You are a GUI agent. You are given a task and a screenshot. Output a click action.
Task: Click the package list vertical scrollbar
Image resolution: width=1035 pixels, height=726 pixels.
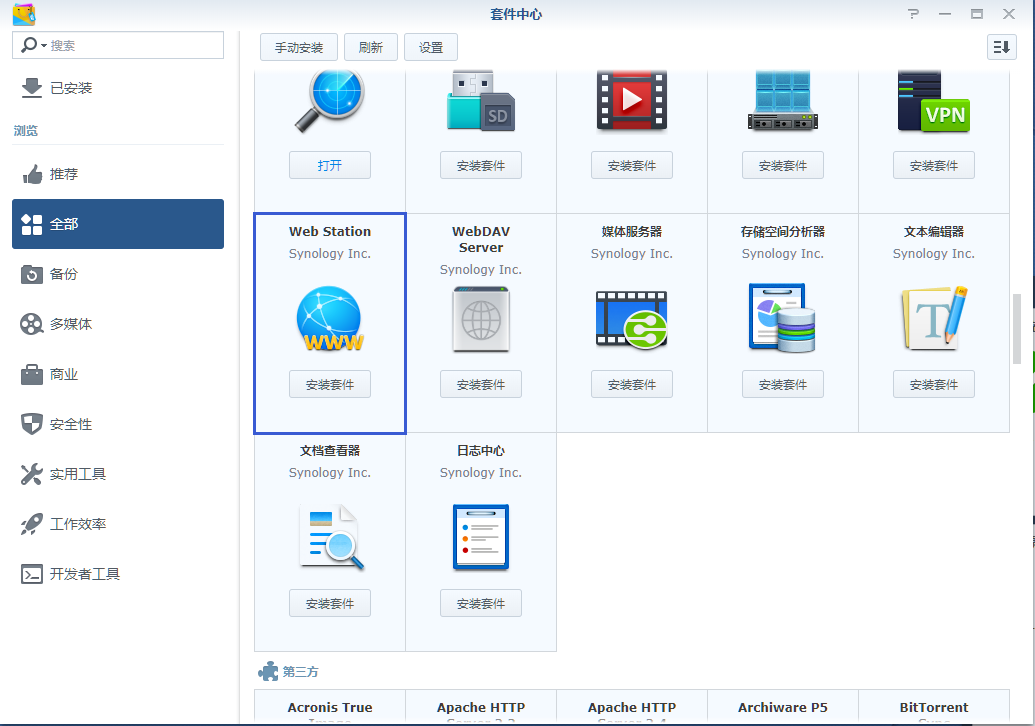tap(1017, 329)
